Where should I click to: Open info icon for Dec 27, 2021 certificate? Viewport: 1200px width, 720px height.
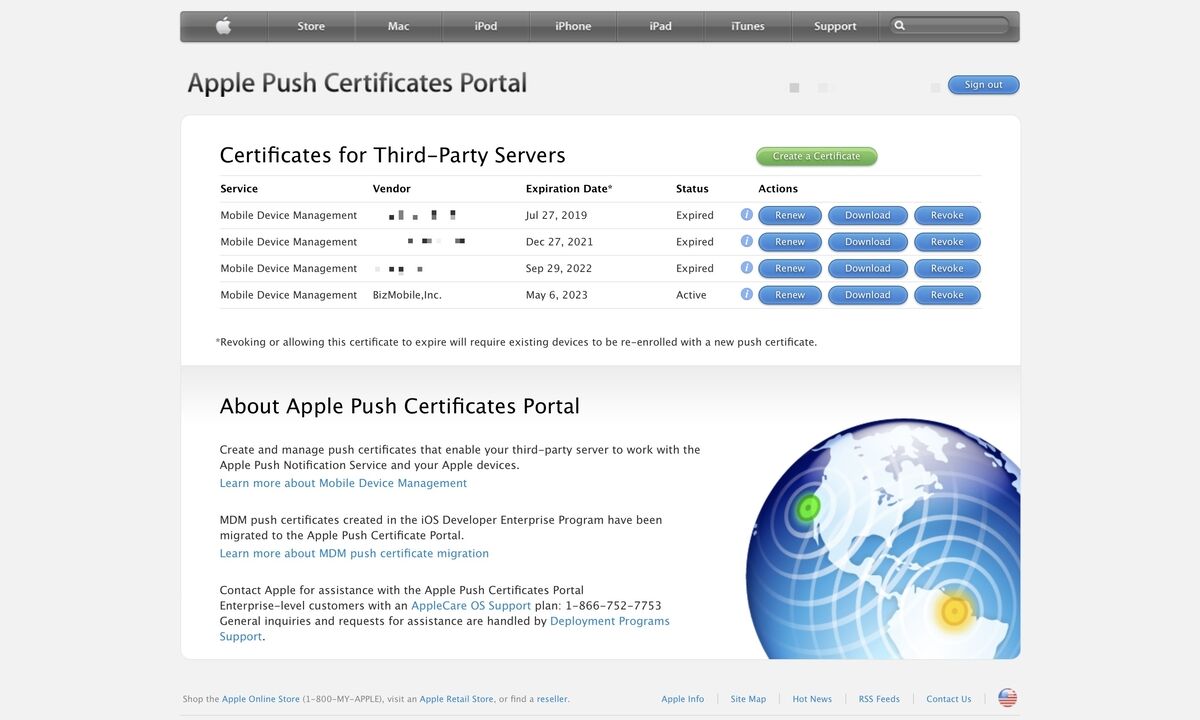coord(746,241)
